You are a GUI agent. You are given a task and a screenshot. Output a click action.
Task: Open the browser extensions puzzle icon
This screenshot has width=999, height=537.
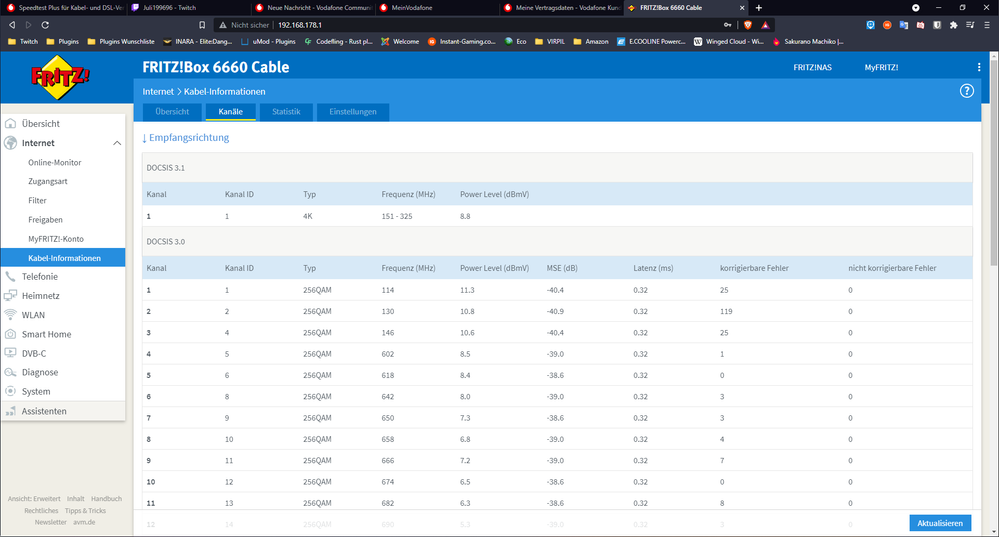953,25
